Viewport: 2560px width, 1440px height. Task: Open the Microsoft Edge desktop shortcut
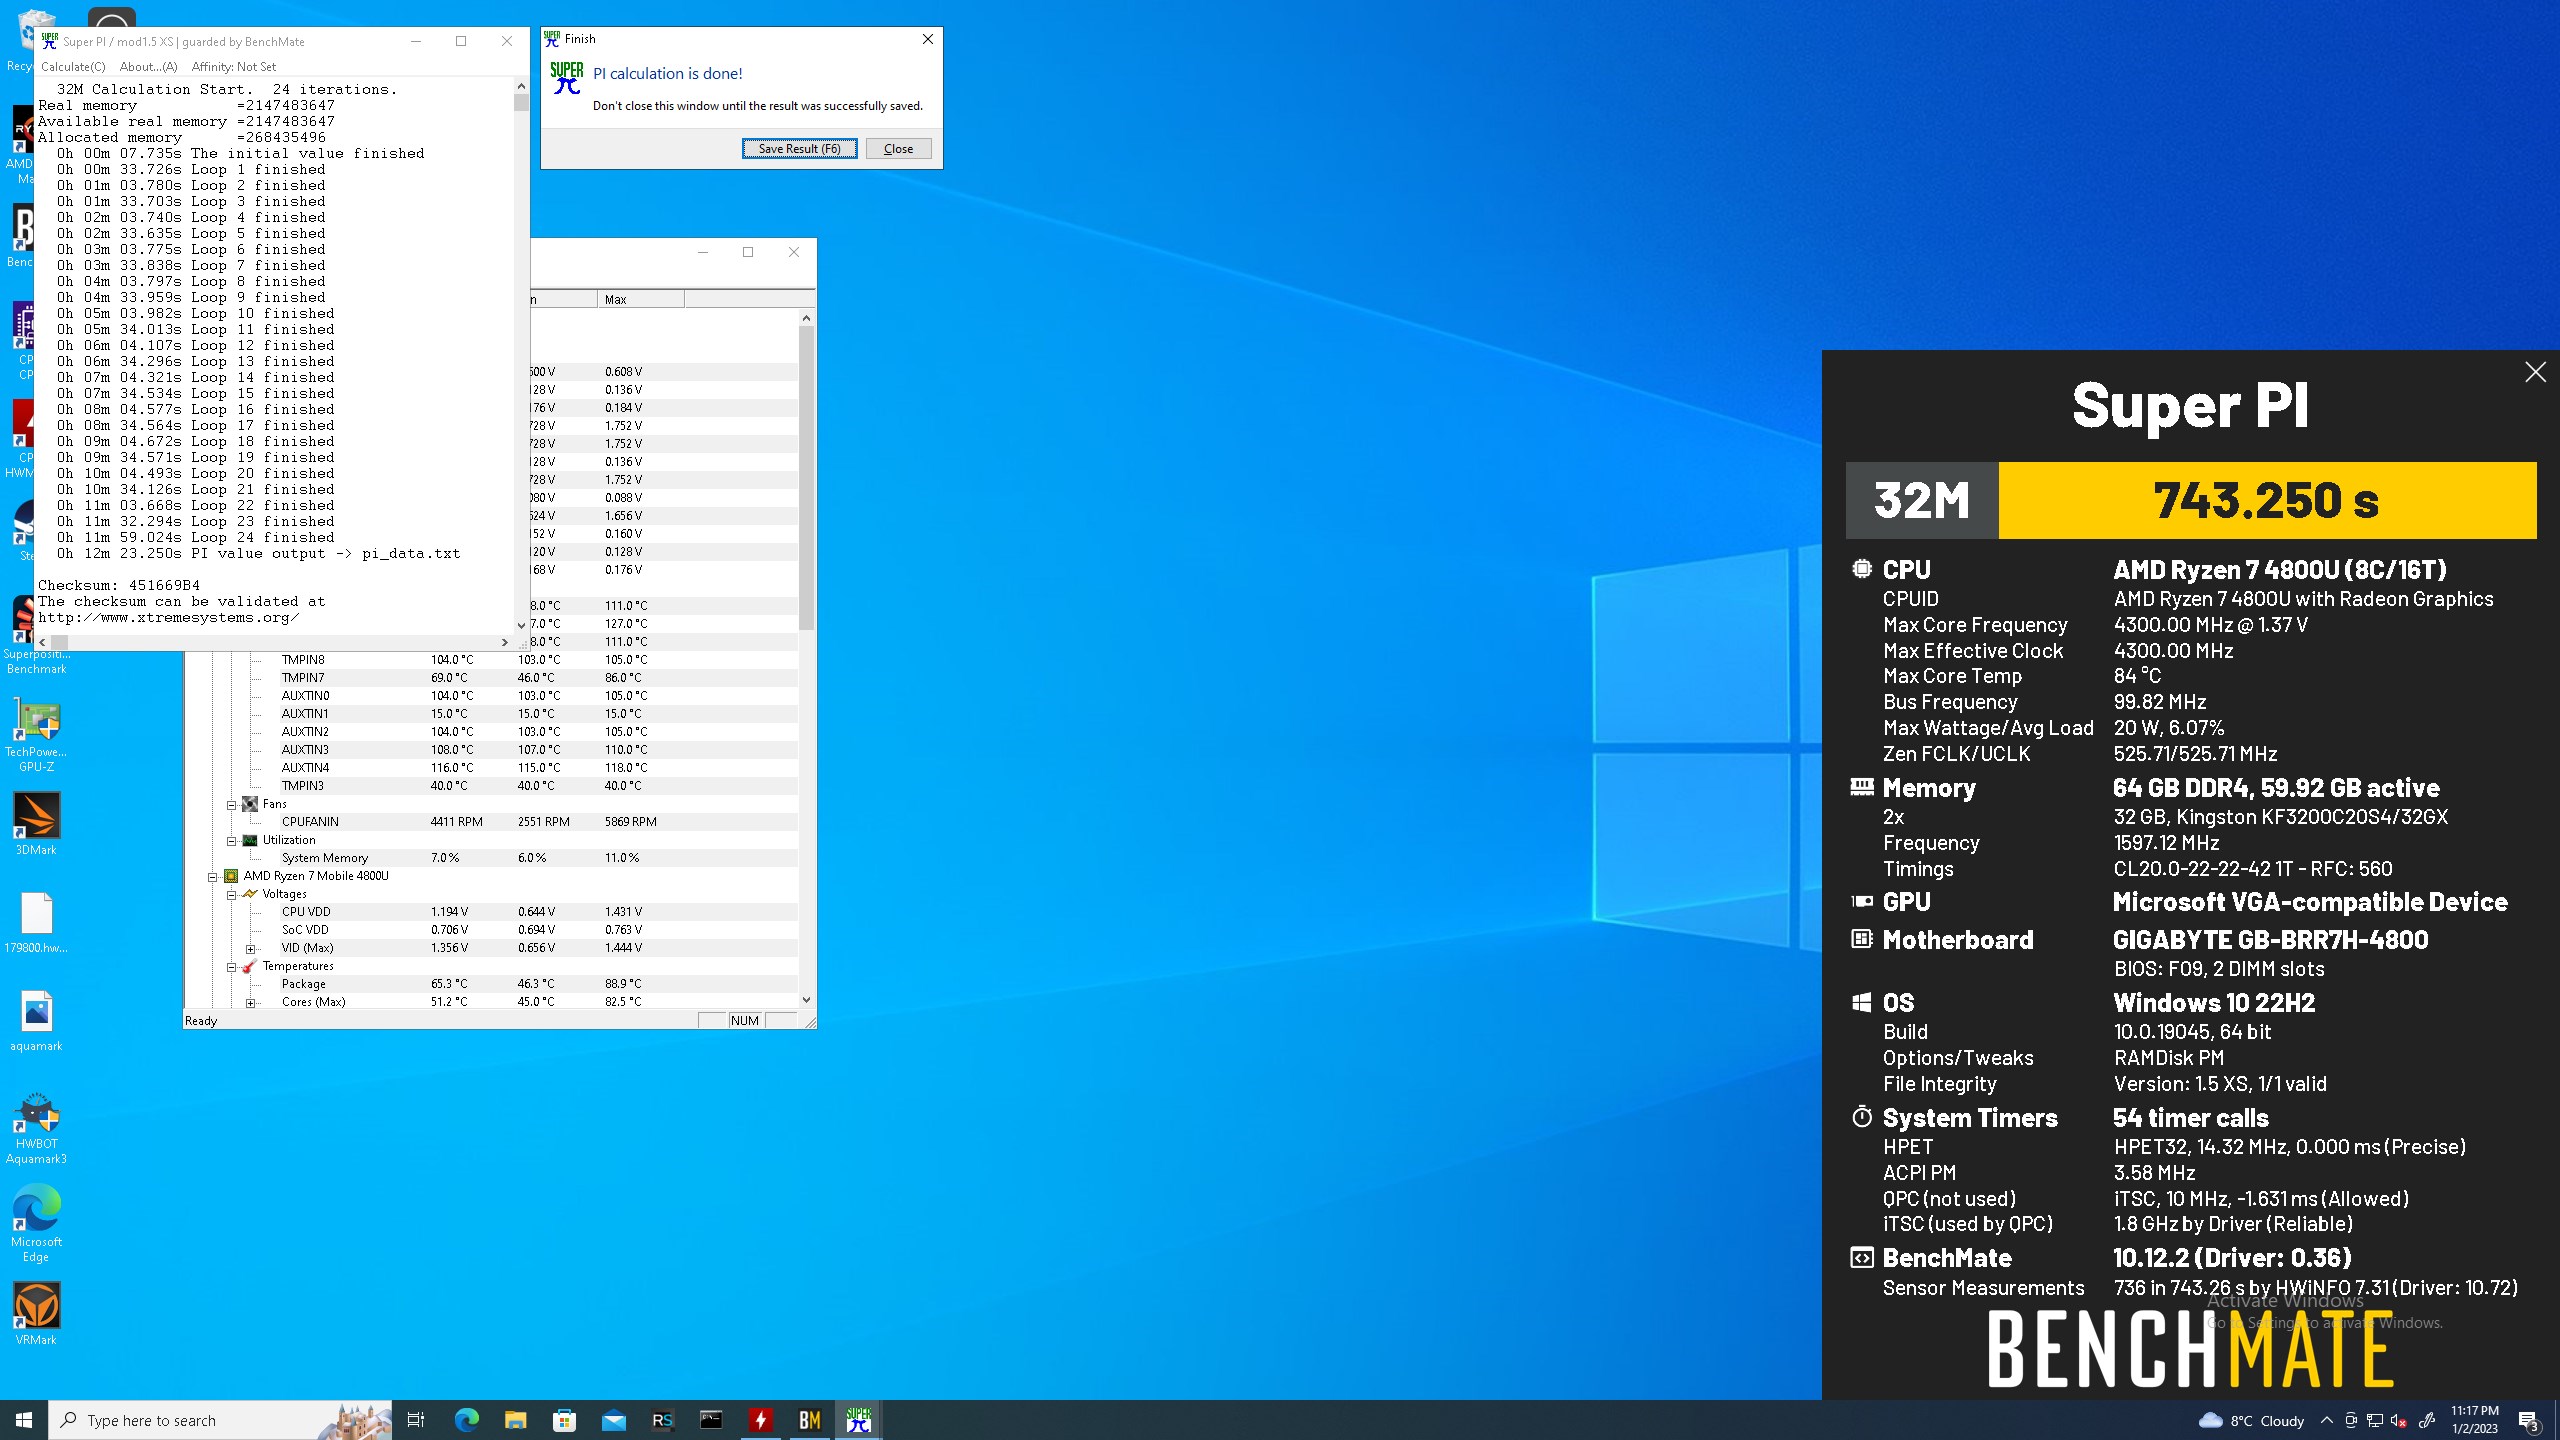tap(36, 1224)
